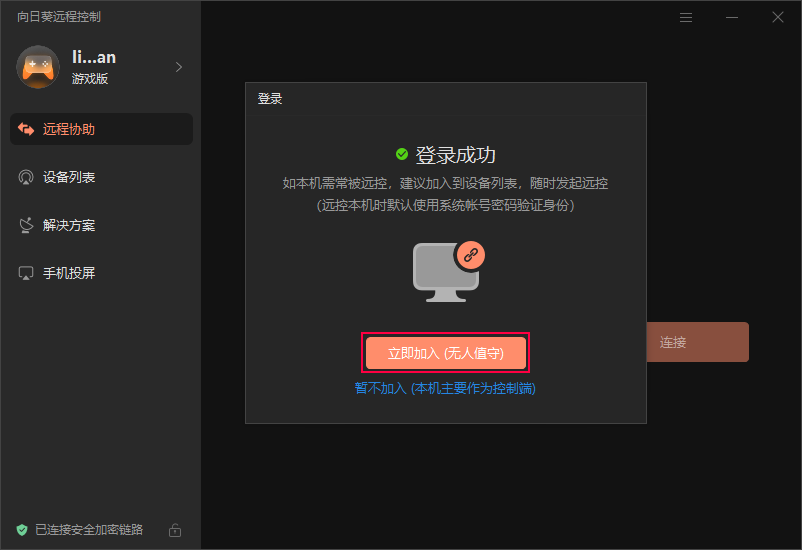Open the 解决方案 sidebar item
The image size is (802, 550).
pos(101,225)
